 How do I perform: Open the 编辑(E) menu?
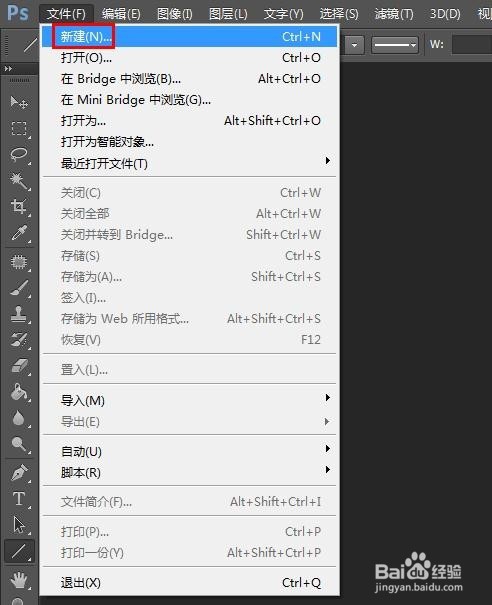121,14
